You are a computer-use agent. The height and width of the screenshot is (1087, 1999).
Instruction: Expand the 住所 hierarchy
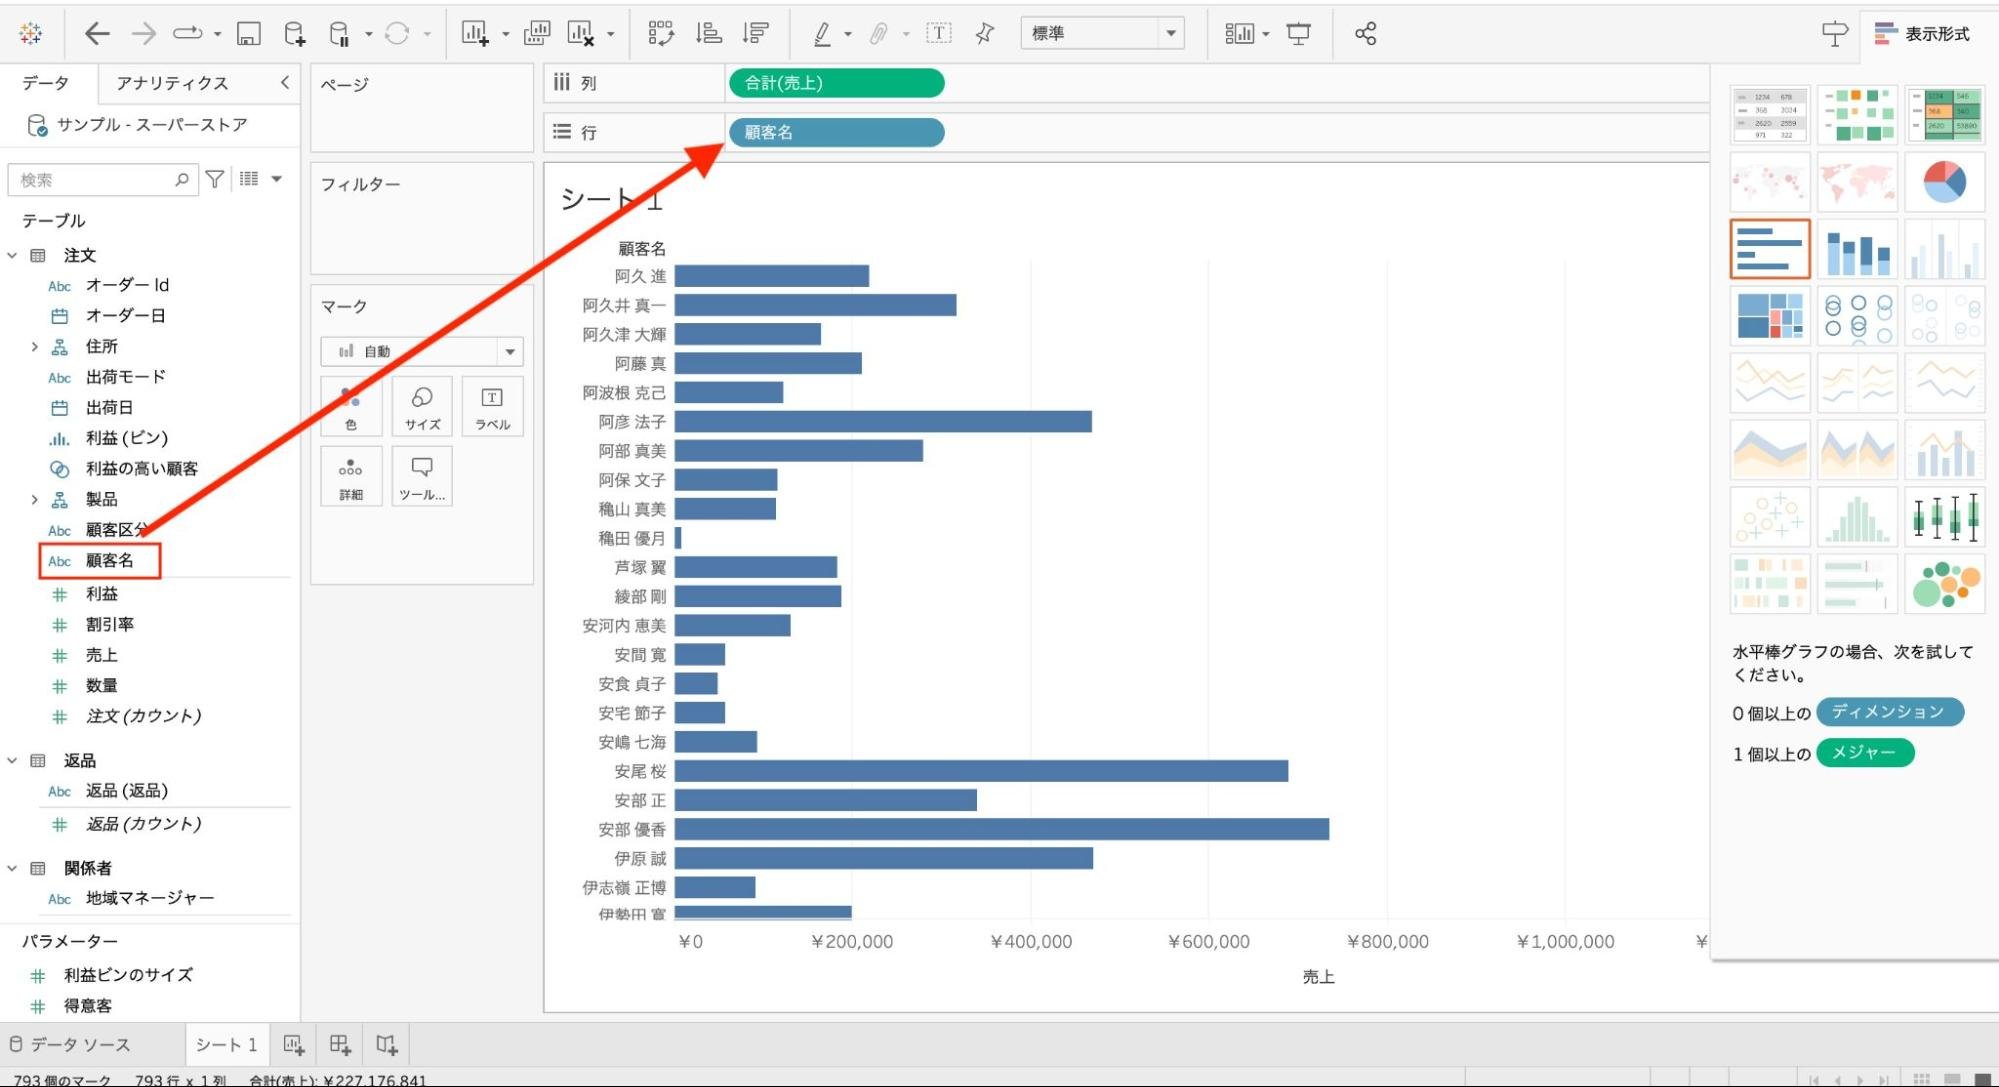click(34, 346)
